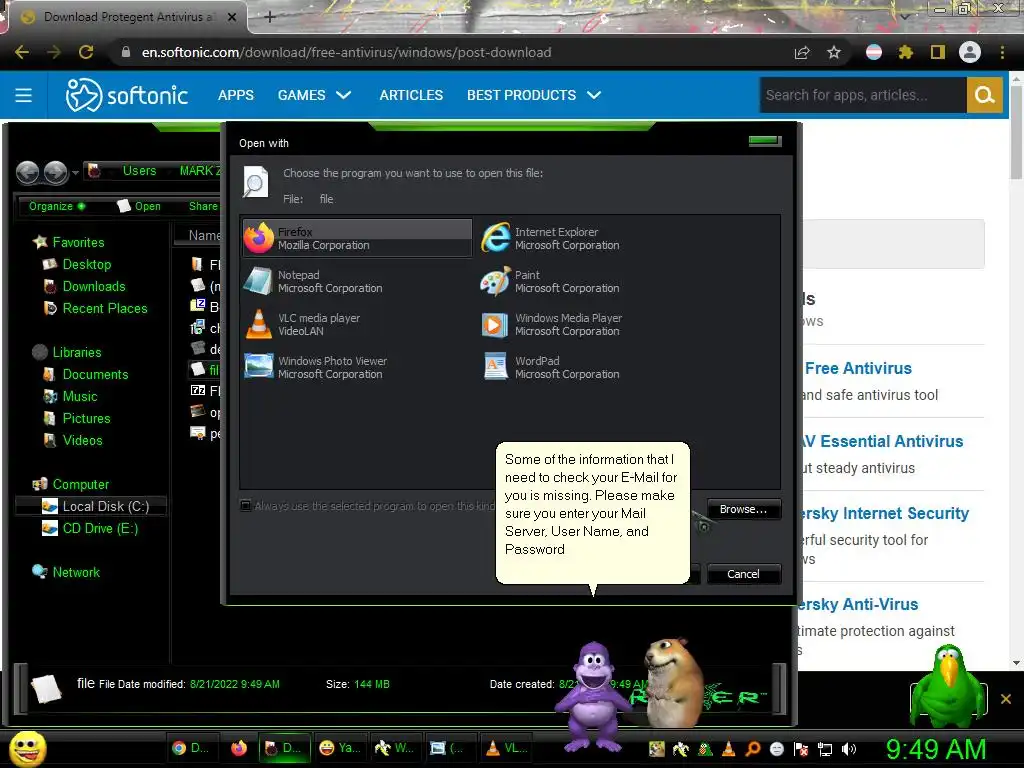
Task: Switch to Chrome taskbar button
Action: [191, 748]
